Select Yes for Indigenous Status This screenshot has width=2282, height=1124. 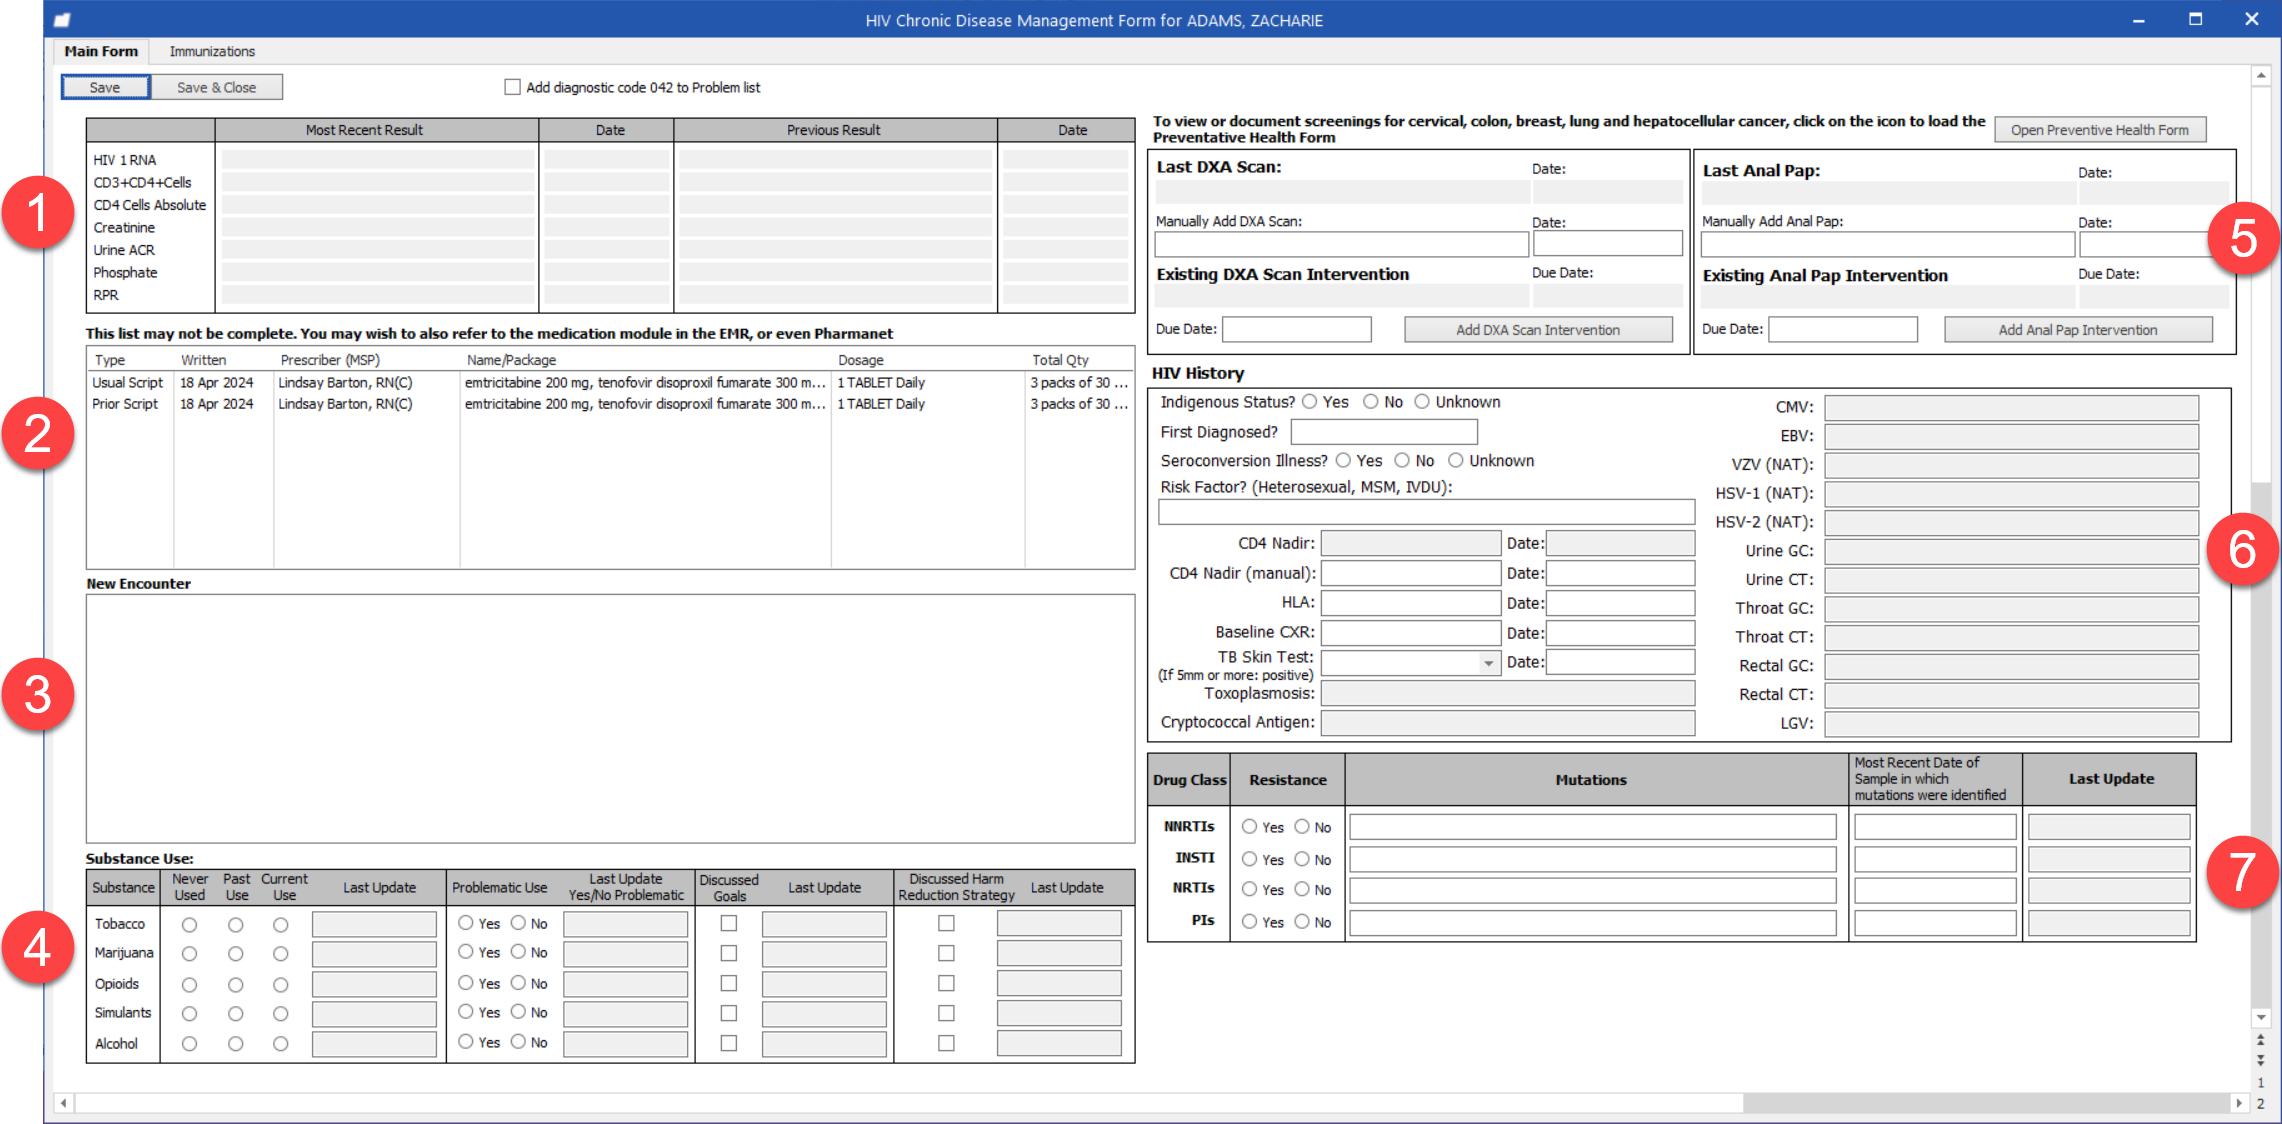[1310, 402]
